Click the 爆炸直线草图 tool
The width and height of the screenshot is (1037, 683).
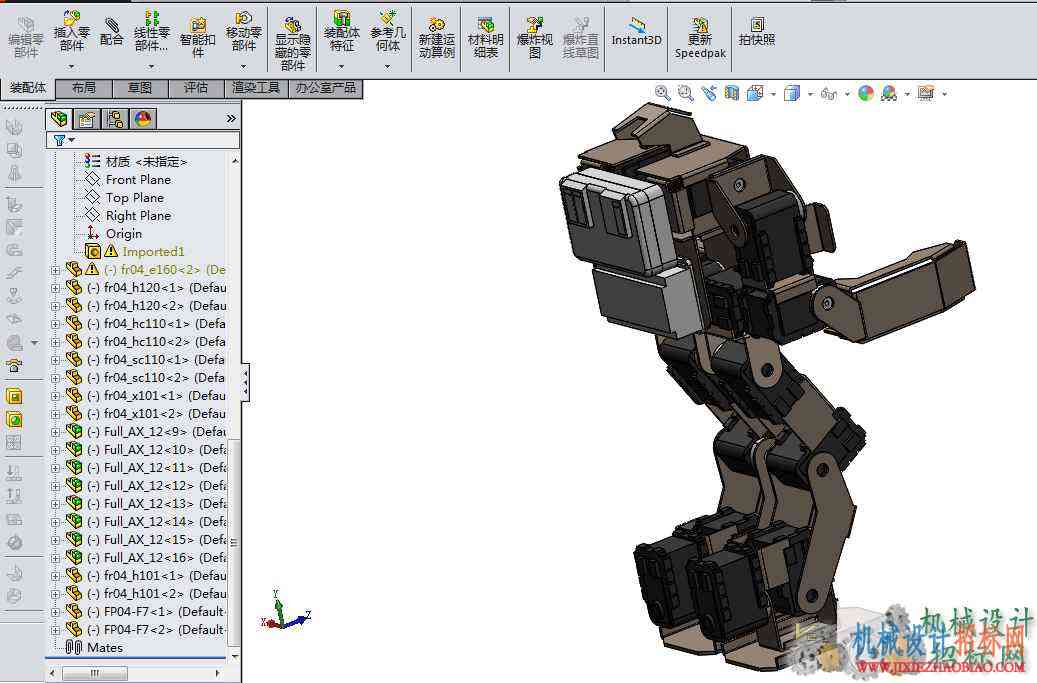pyautogui.click(x=580, y=38)
